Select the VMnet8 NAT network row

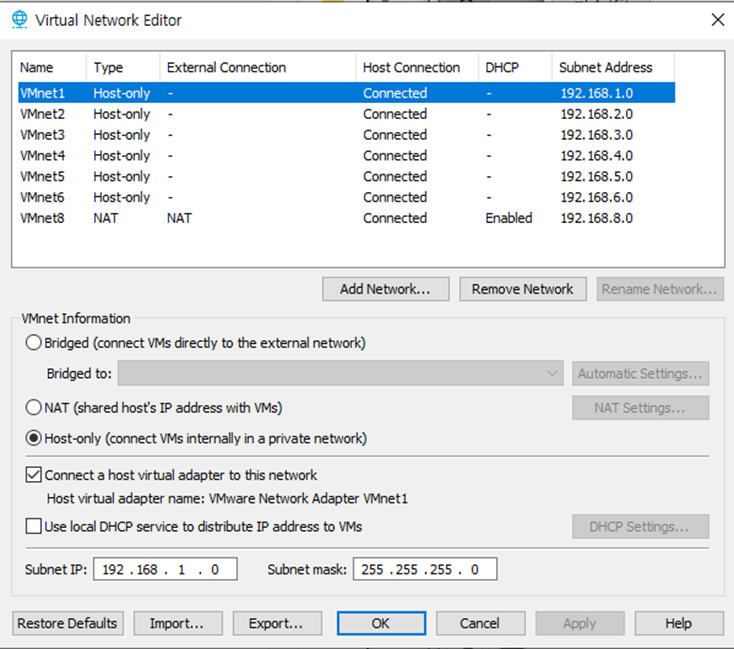(x=346, y=218)
